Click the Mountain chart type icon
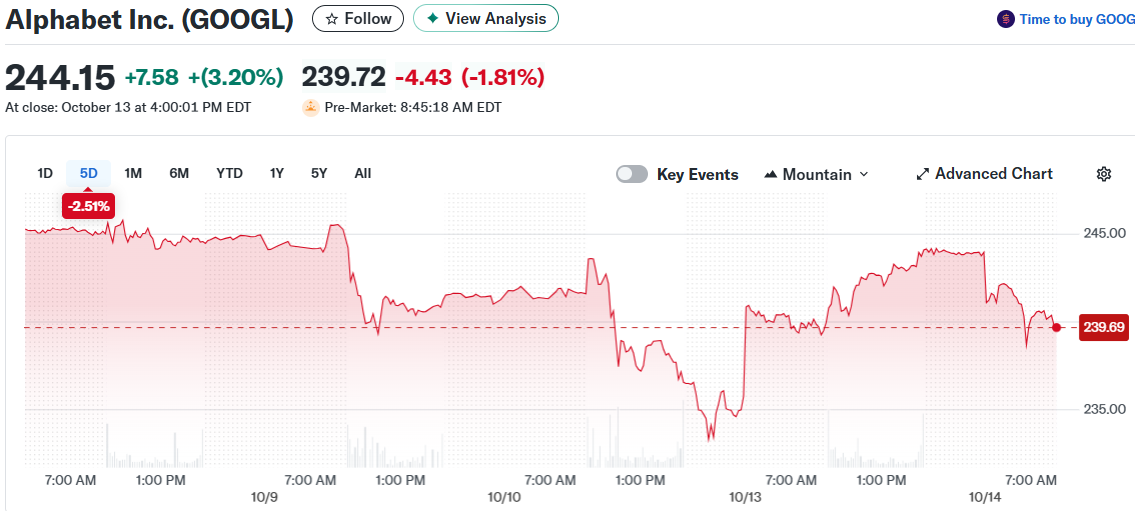 pos(770,175)
